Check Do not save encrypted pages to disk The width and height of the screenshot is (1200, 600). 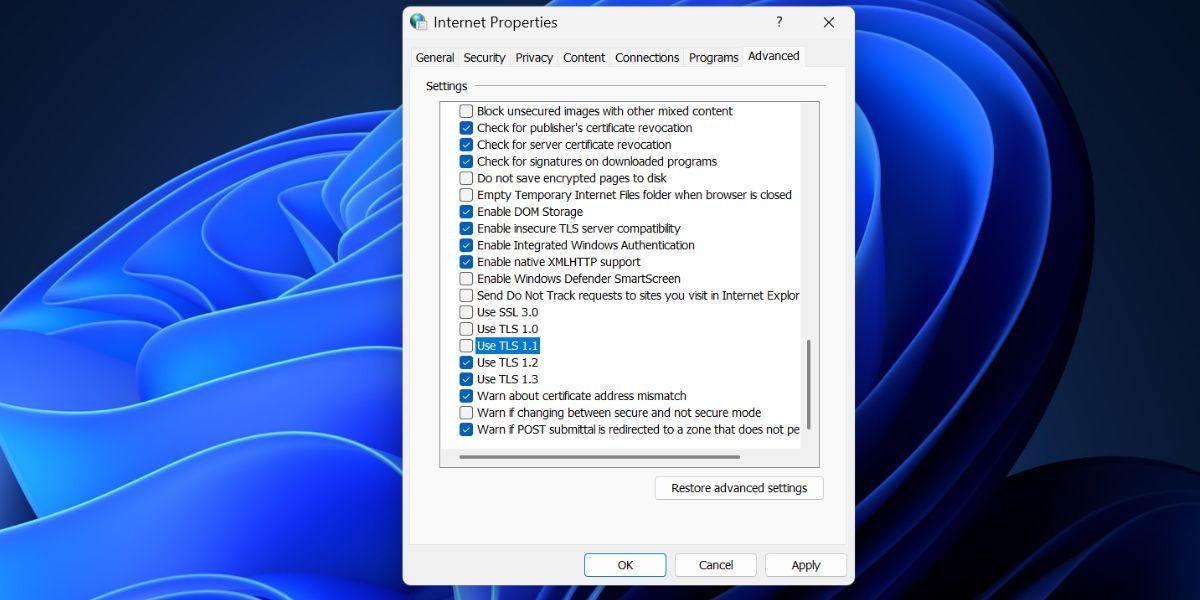pyautogui.click(x=466, y=178)
